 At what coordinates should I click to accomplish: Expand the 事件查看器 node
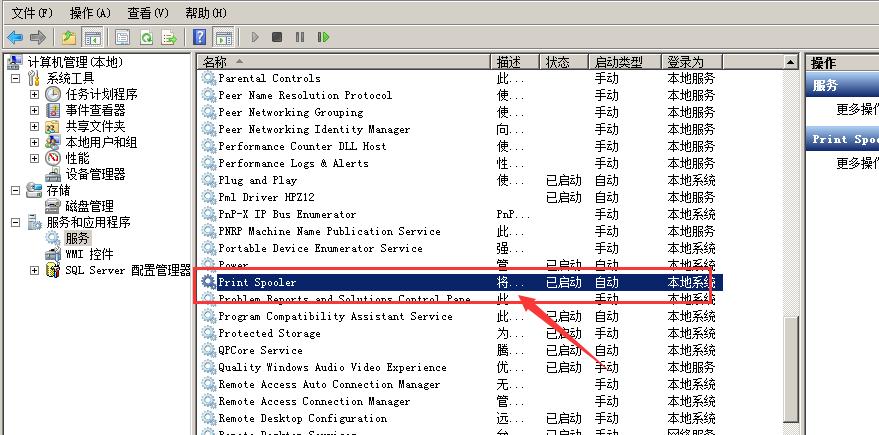(x=34, y=110)
